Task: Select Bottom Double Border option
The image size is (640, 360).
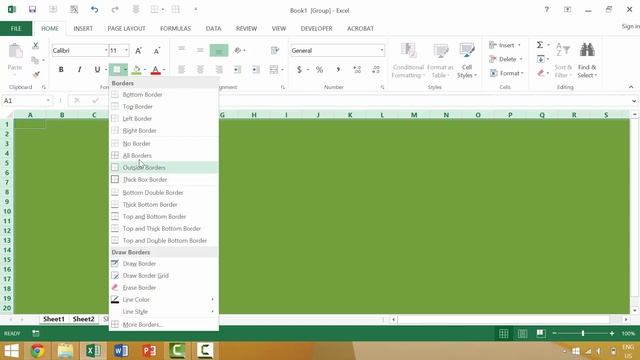Action: [x=163, y=193]
